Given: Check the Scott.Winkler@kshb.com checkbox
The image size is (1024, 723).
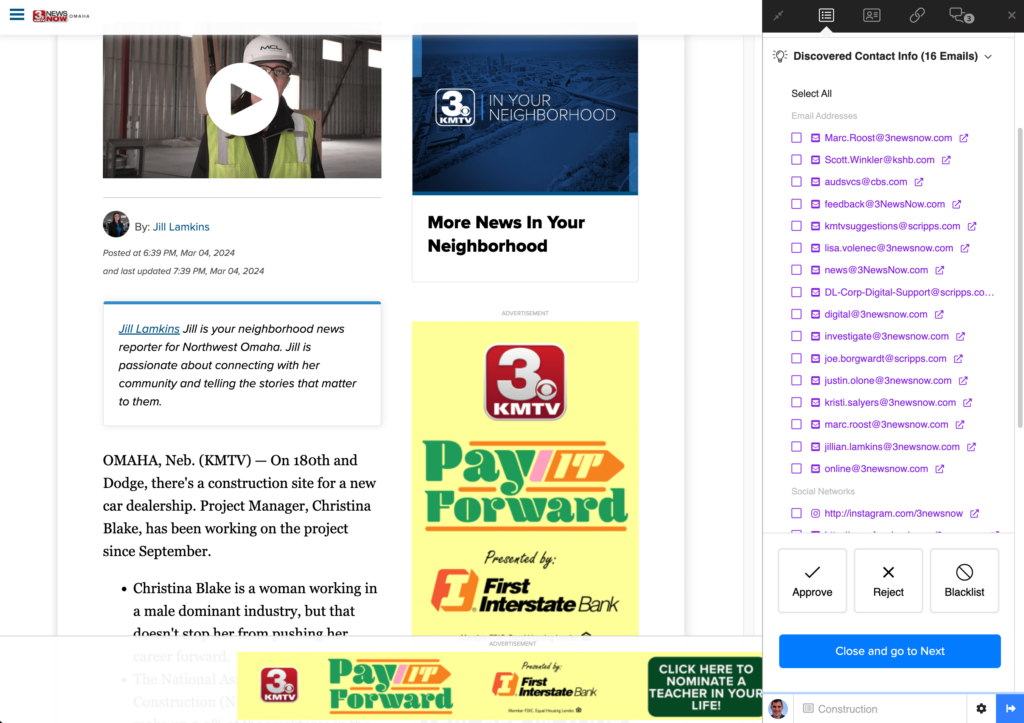Looking at the screenshot, I should tap(796, 159).
